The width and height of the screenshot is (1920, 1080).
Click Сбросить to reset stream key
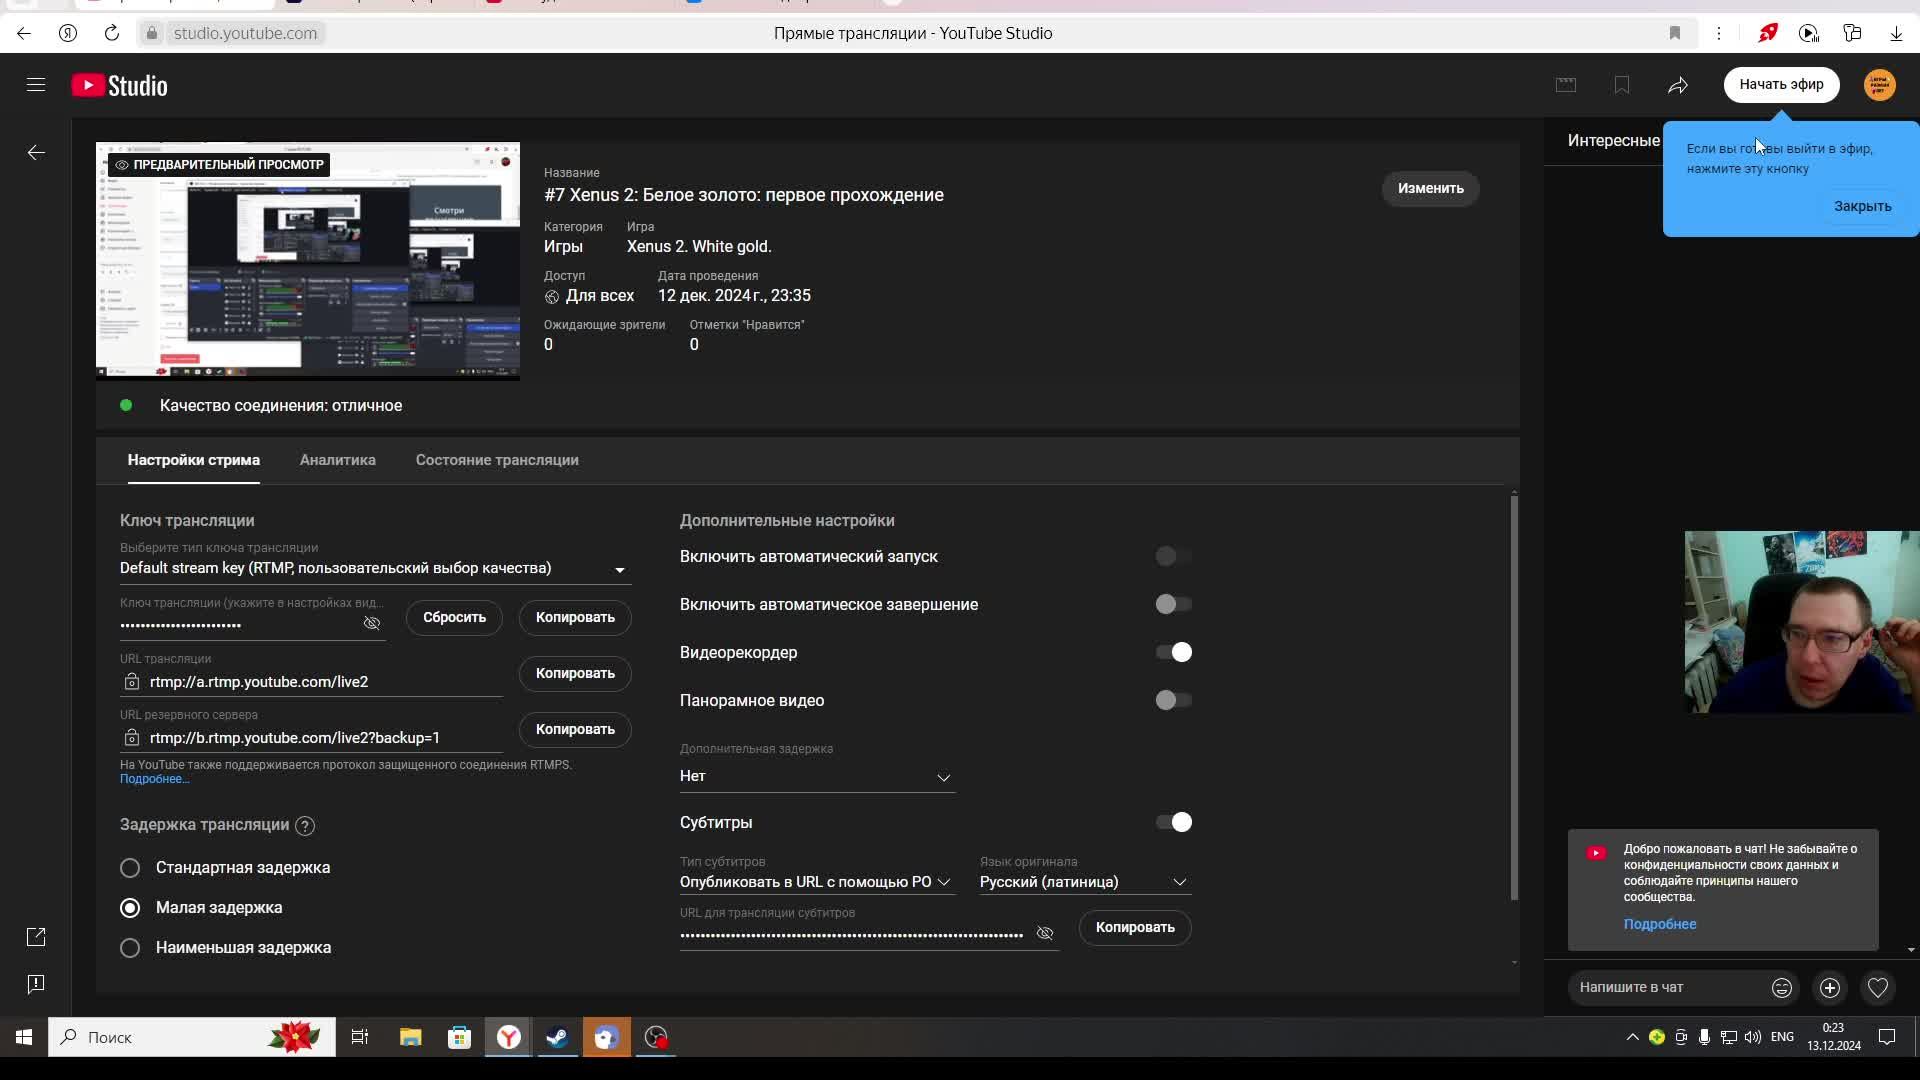pyautogui.click(x=454, y=618)
